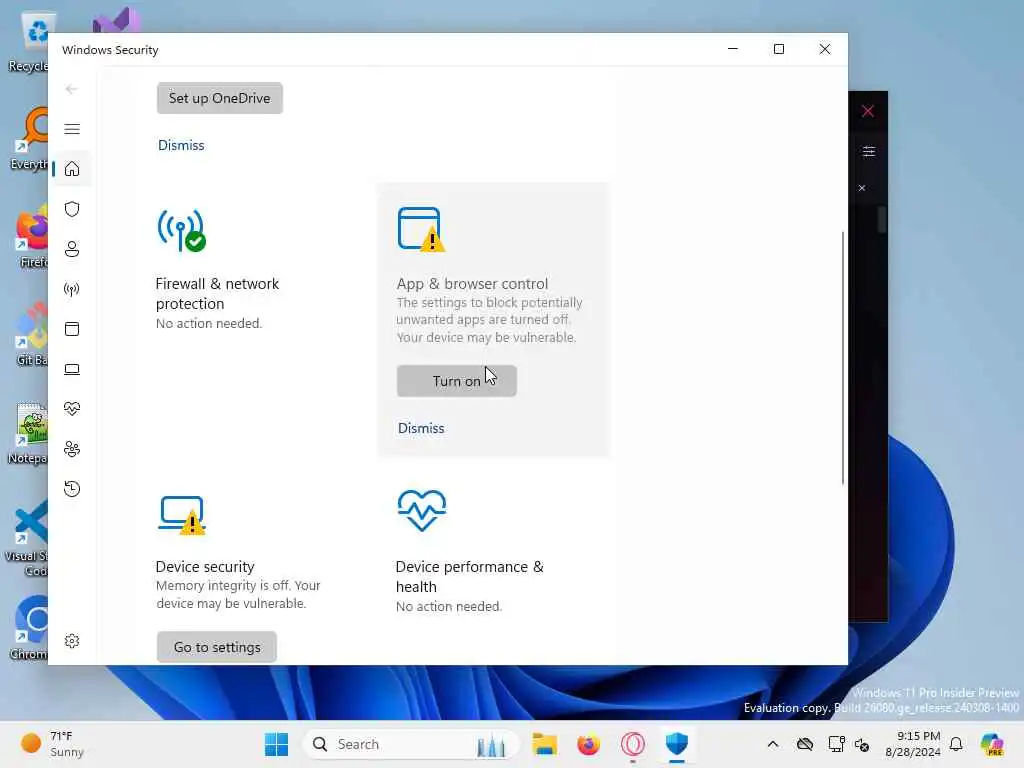This screenshot has height=768, width=1024.
Task: Turn on potentially unwanted app blocking
Action: point(456,381)
